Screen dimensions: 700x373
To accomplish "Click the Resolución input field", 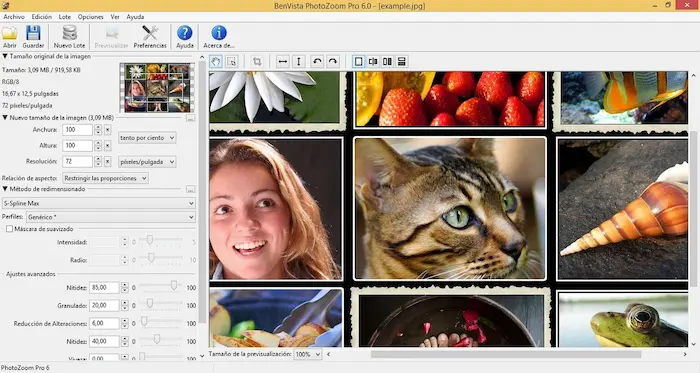I will (x=77, y=162).
